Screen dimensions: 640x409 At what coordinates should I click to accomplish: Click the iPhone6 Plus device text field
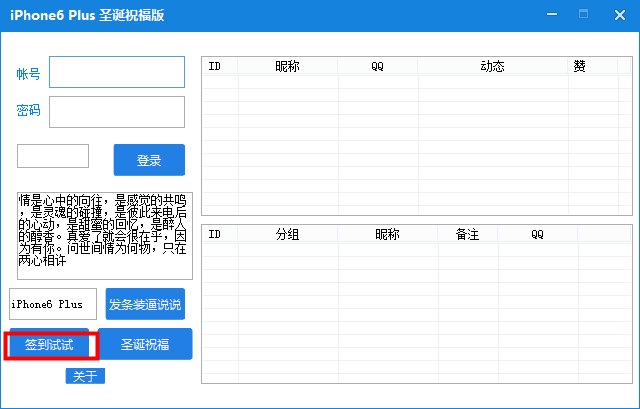[x=53, y=304]
